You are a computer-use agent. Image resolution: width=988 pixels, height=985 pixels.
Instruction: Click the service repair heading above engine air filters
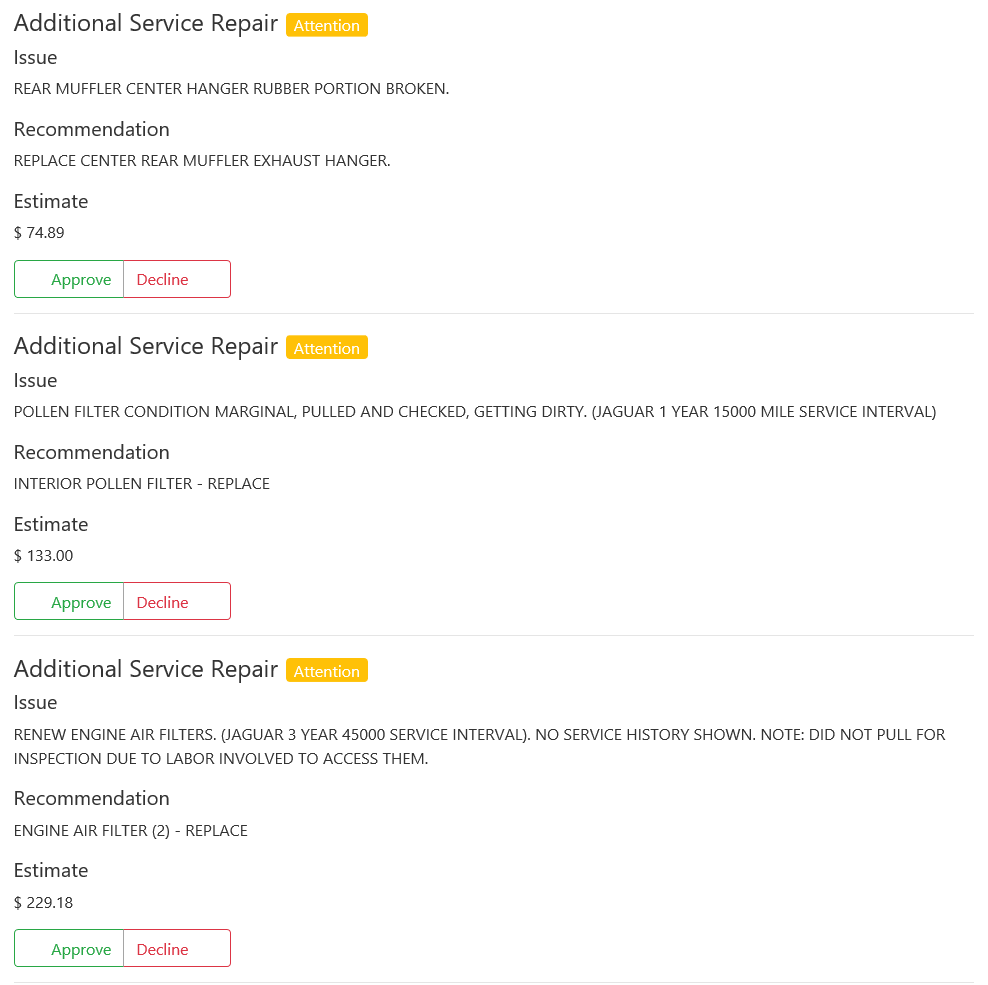tap(146, 669)
